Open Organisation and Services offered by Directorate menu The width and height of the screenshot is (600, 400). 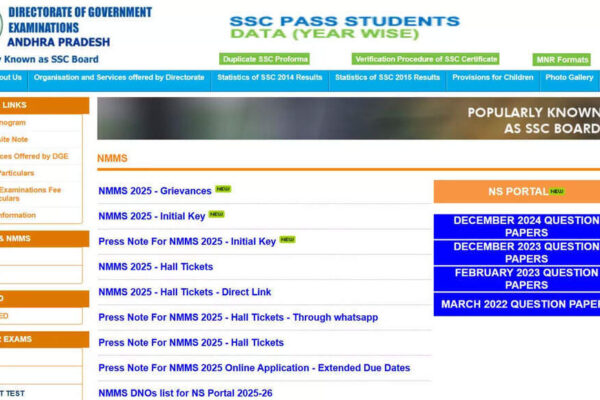point(119,77)
